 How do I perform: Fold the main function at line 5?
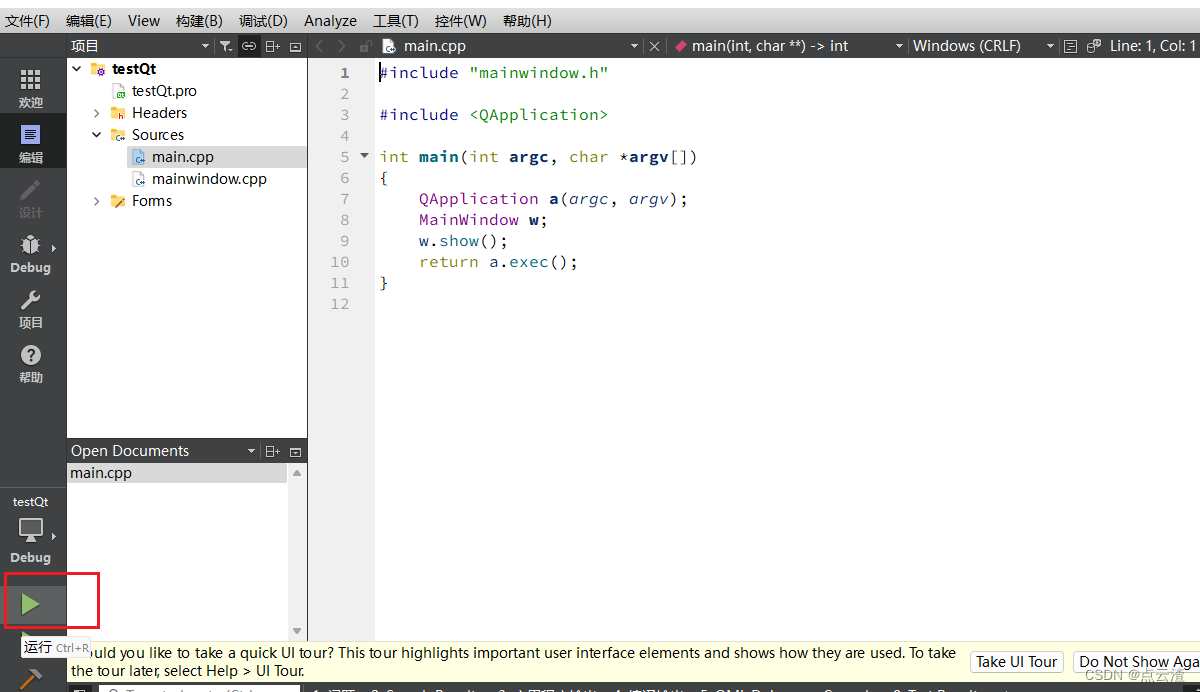point(364,156)
